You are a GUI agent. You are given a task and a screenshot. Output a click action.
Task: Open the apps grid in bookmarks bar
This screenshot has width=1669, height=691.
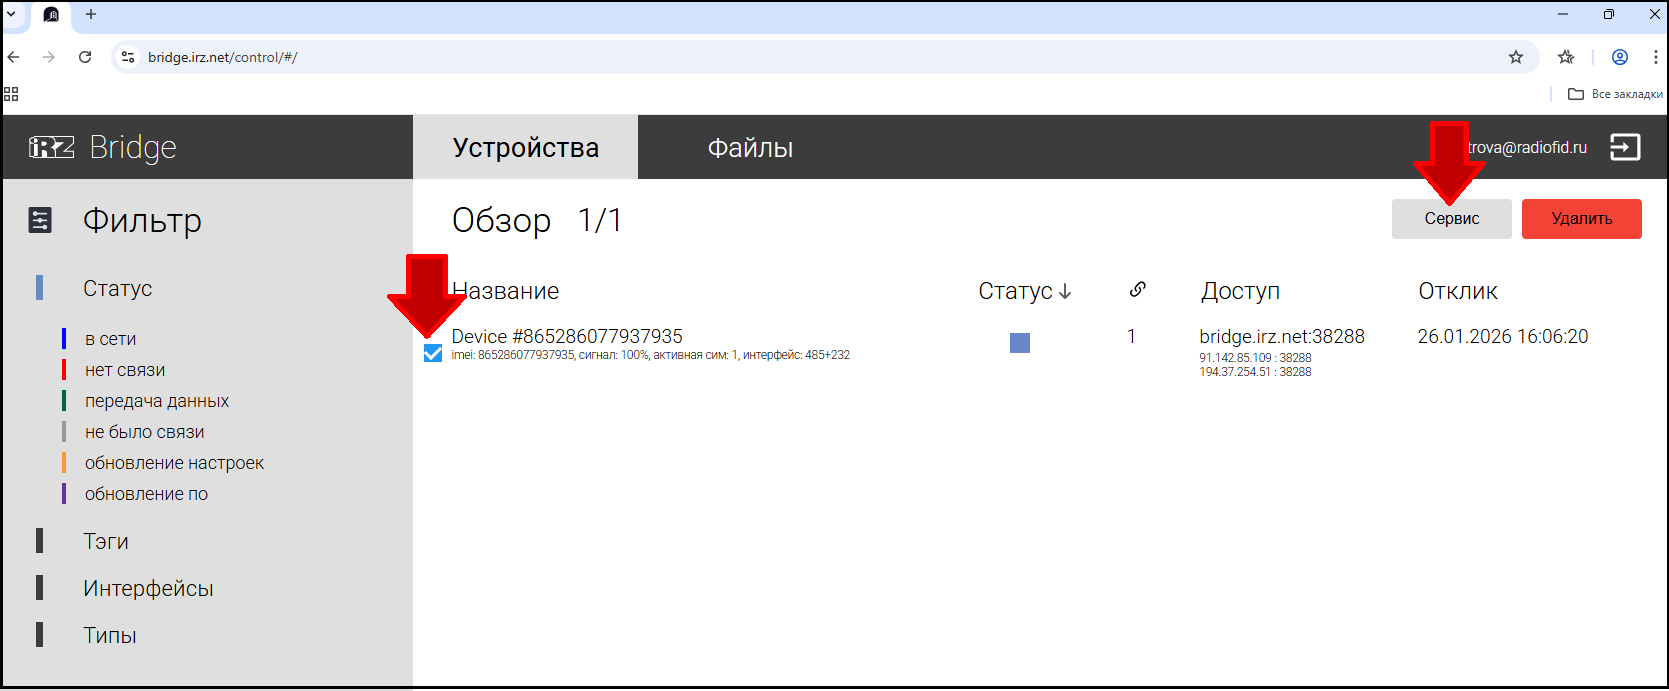12,94
